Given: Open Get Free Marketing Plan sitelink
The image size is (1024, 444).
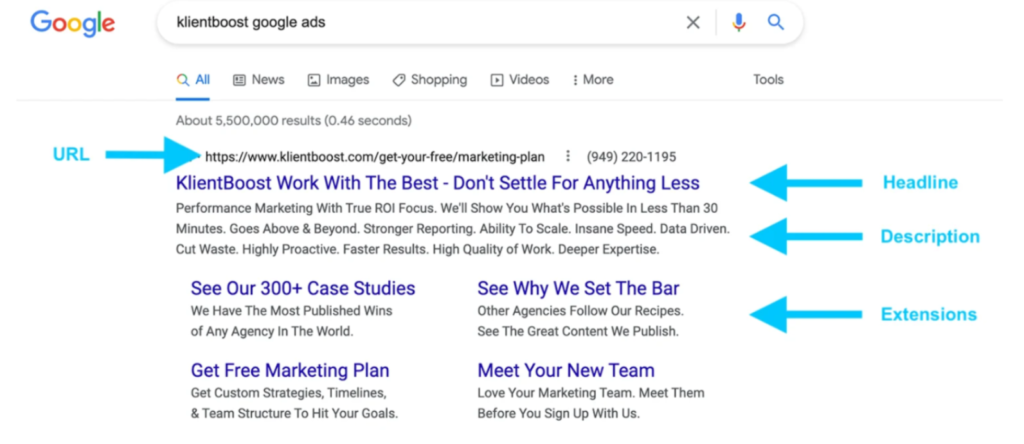Looking at the screenshot, I should (290, 370).
